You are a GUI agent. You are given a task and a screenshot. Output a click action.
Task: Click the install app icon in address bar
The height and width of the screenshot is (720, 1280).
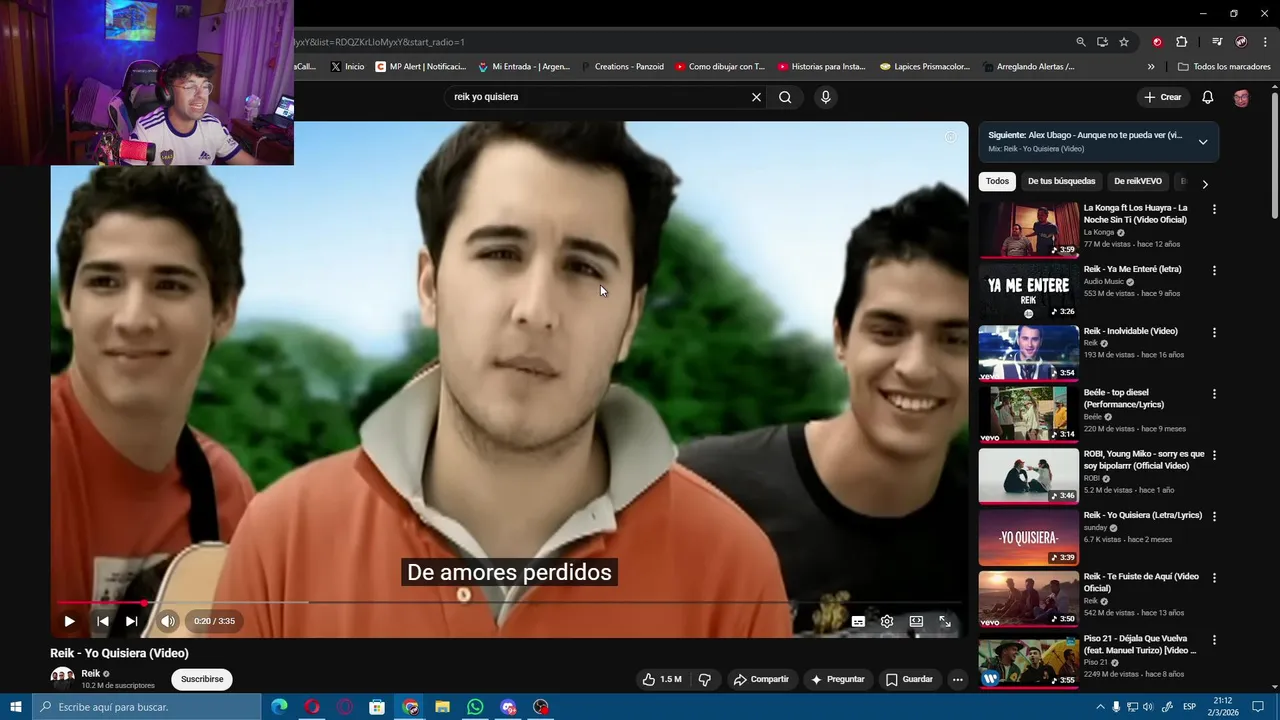1102,42
